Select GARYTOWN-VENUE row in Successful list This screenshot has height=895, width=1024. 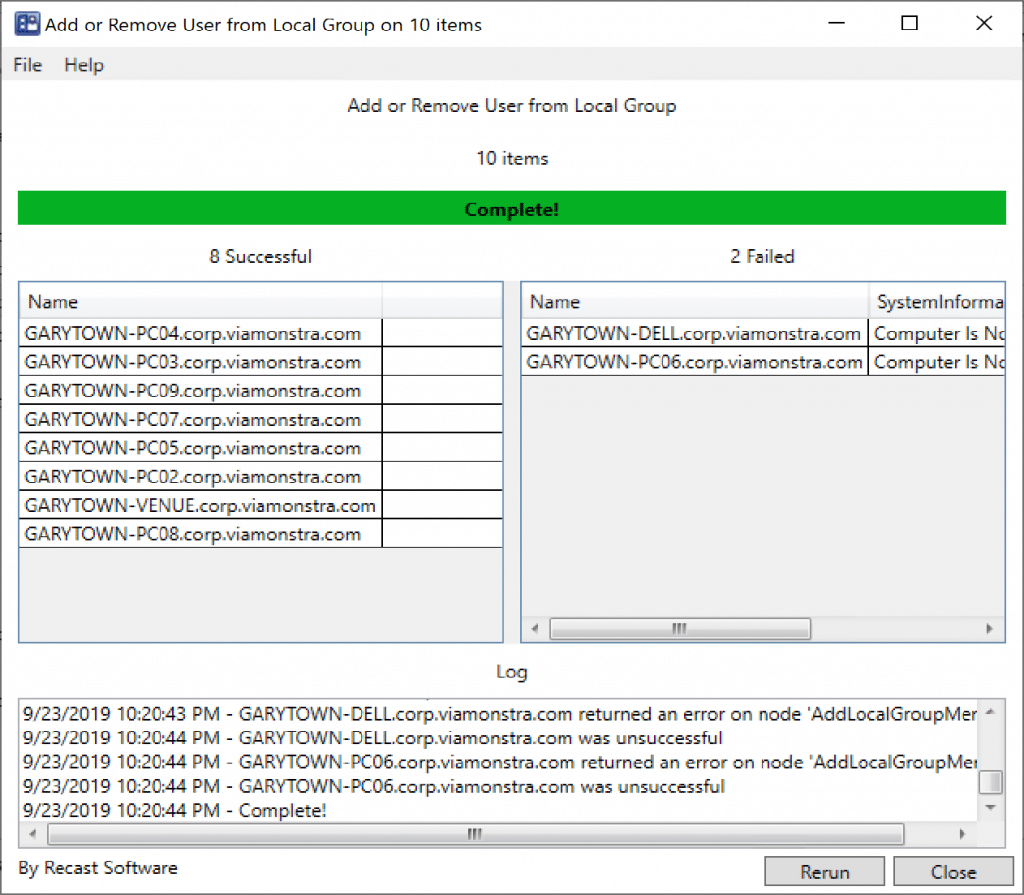[200, 505]
